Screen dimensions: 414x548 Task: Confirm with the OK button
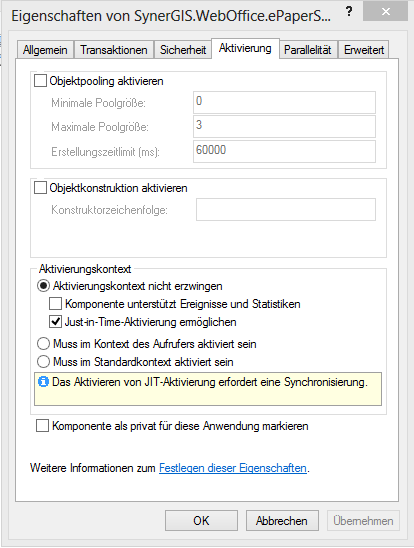point(201,520)
